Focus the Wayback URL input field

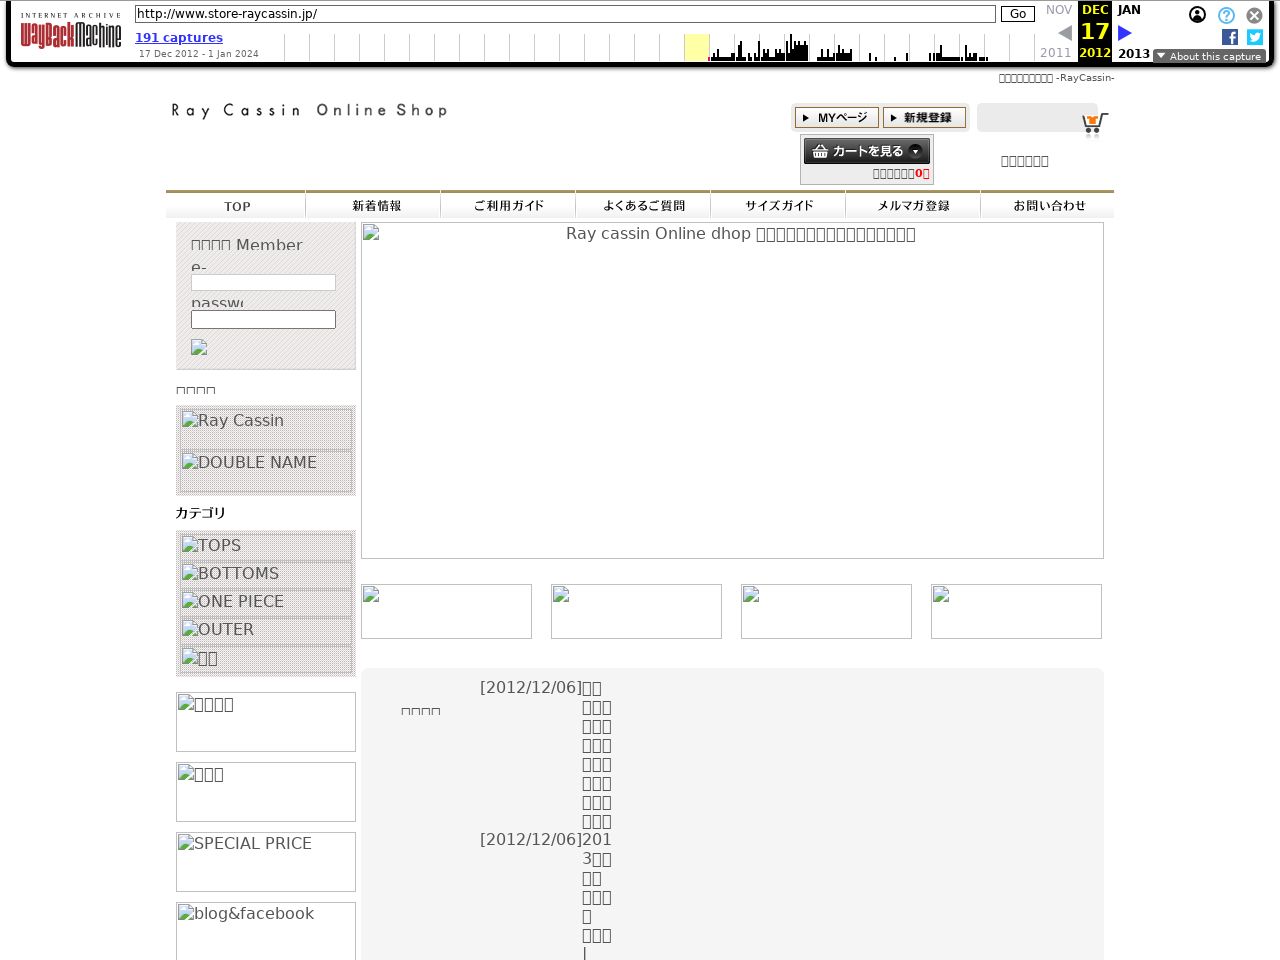pos(565,14)
